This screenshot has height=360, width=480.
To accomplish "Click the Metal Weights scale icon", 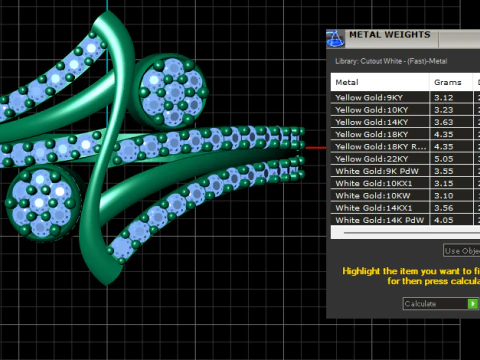I will 335,39.
